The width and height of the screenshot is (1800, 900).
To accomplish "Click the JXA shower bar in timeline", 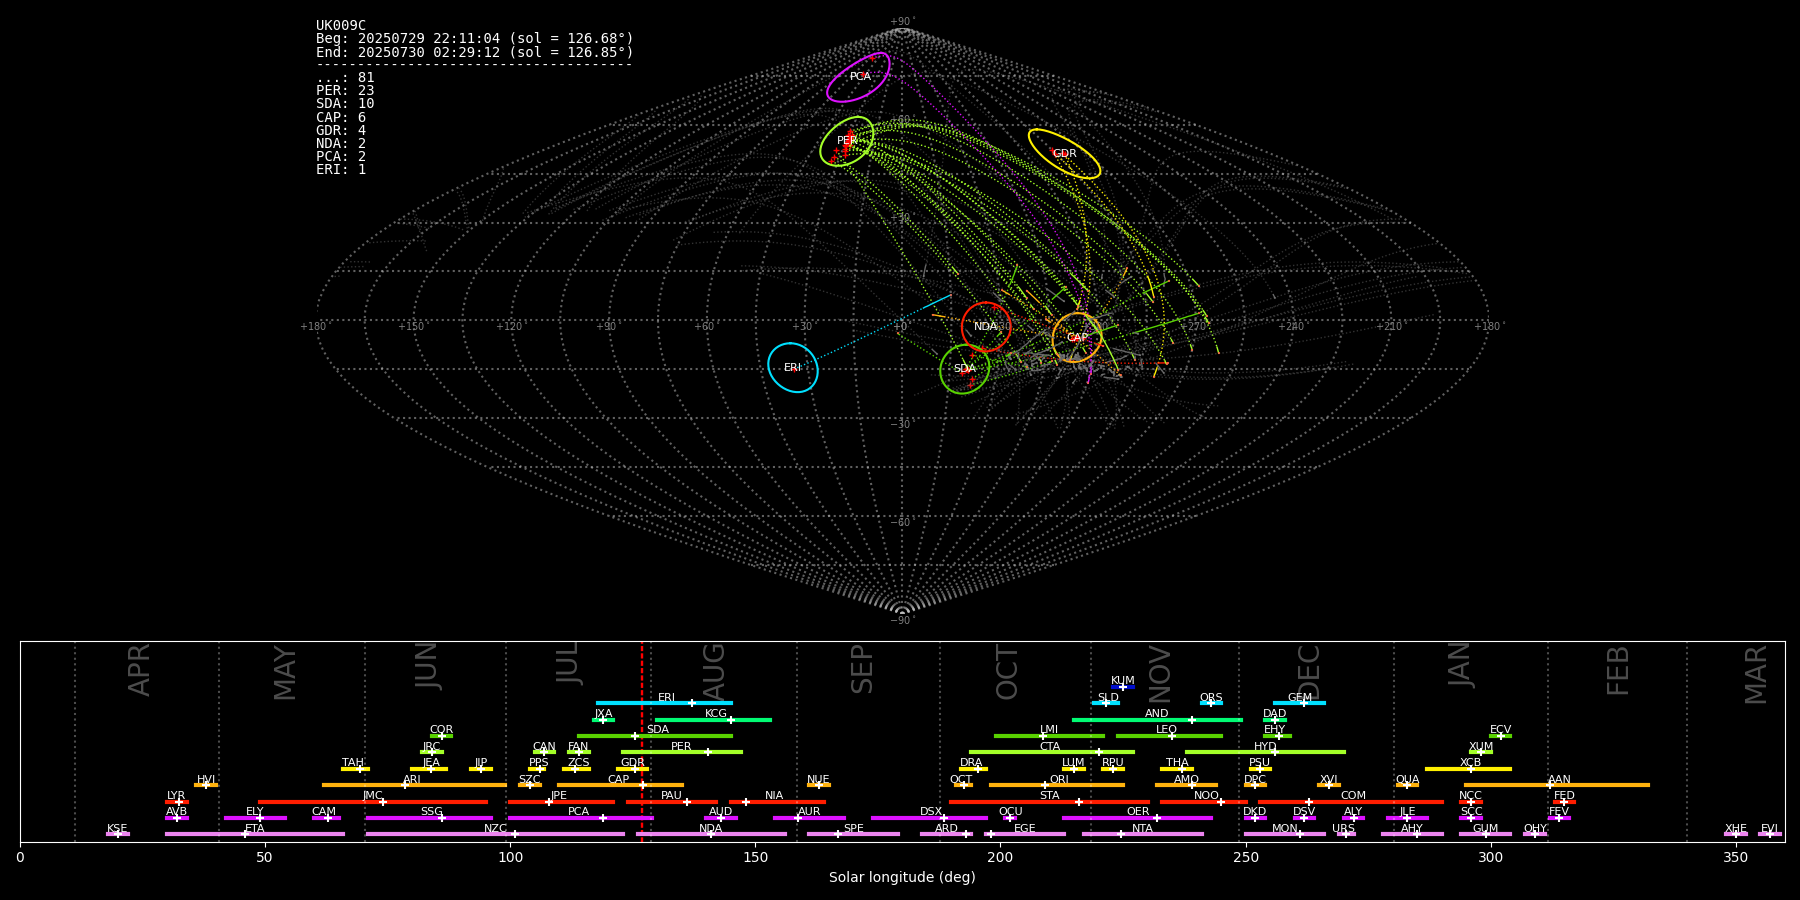I will pyautogui.click(x=603, y=719).
